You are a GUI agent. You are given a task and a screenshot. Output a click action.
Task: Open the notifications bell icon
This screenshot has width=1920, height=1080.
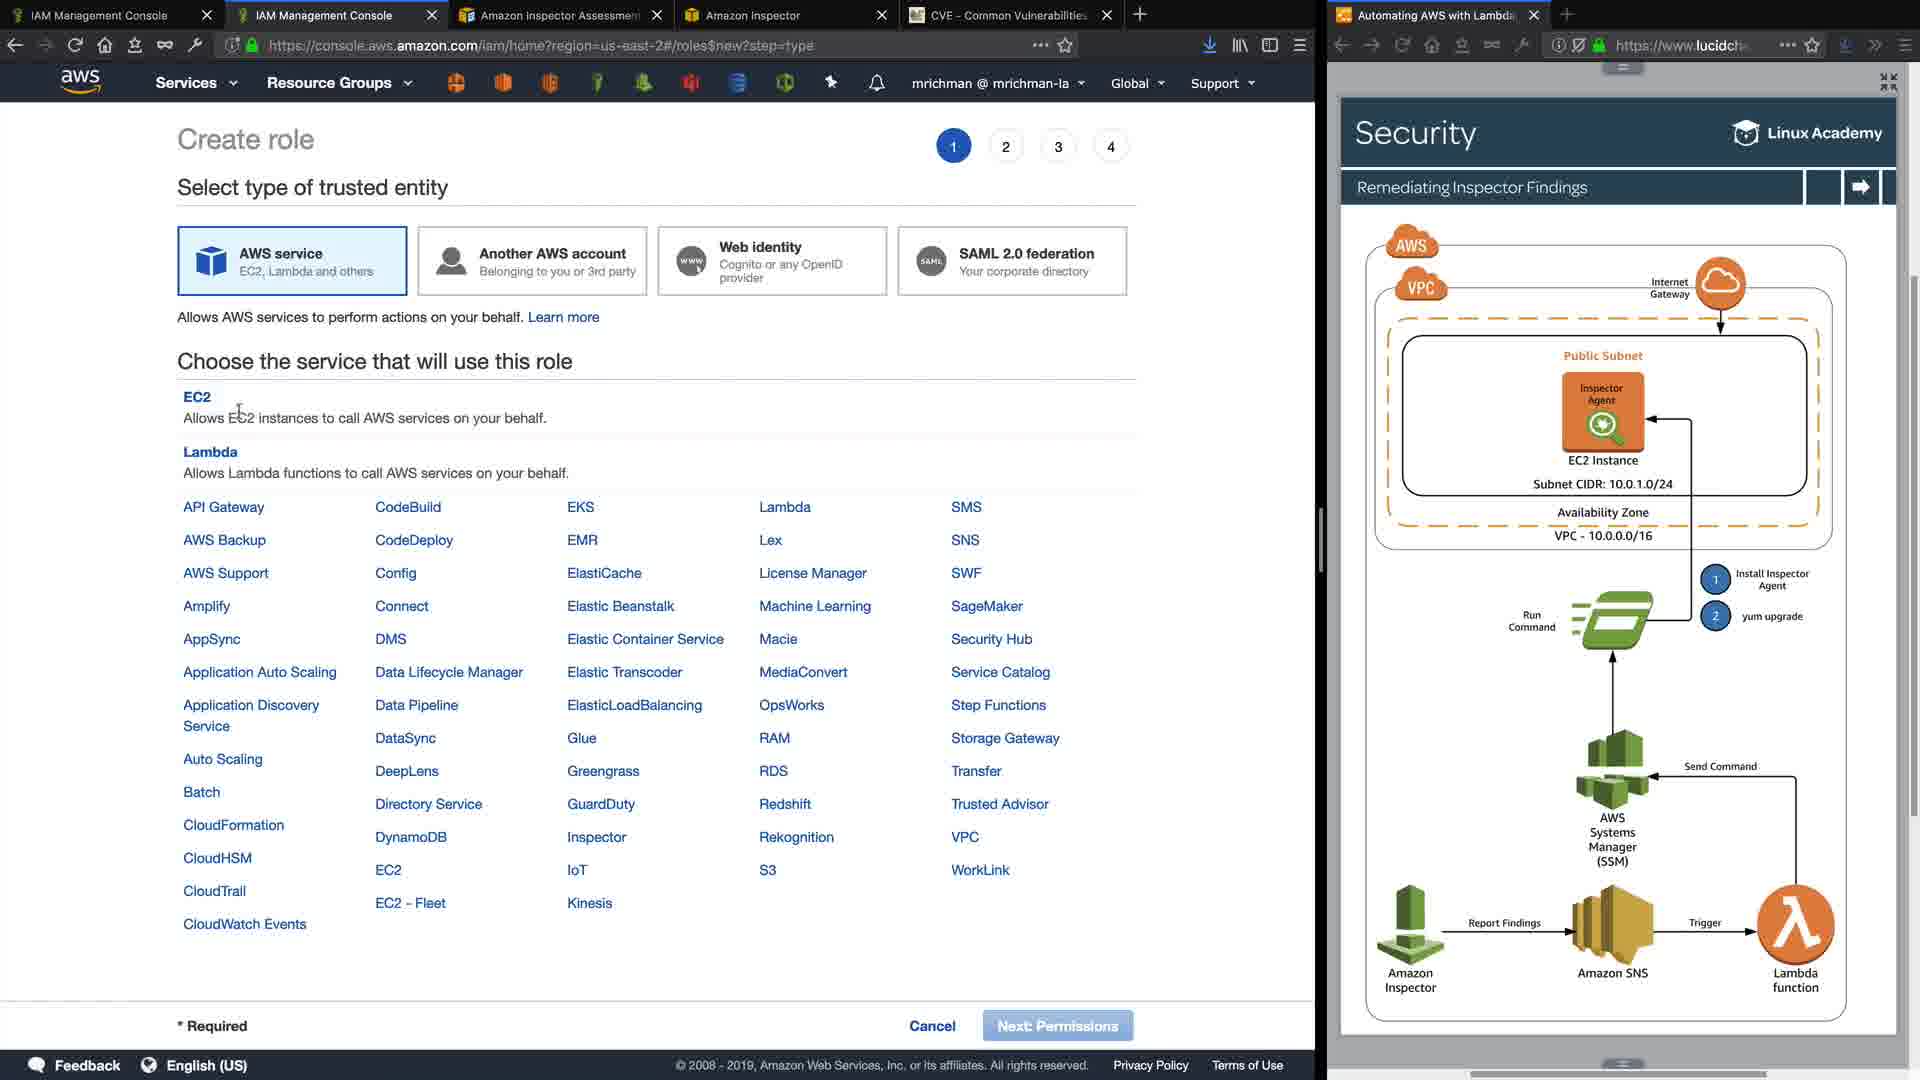tap(876, 83)
